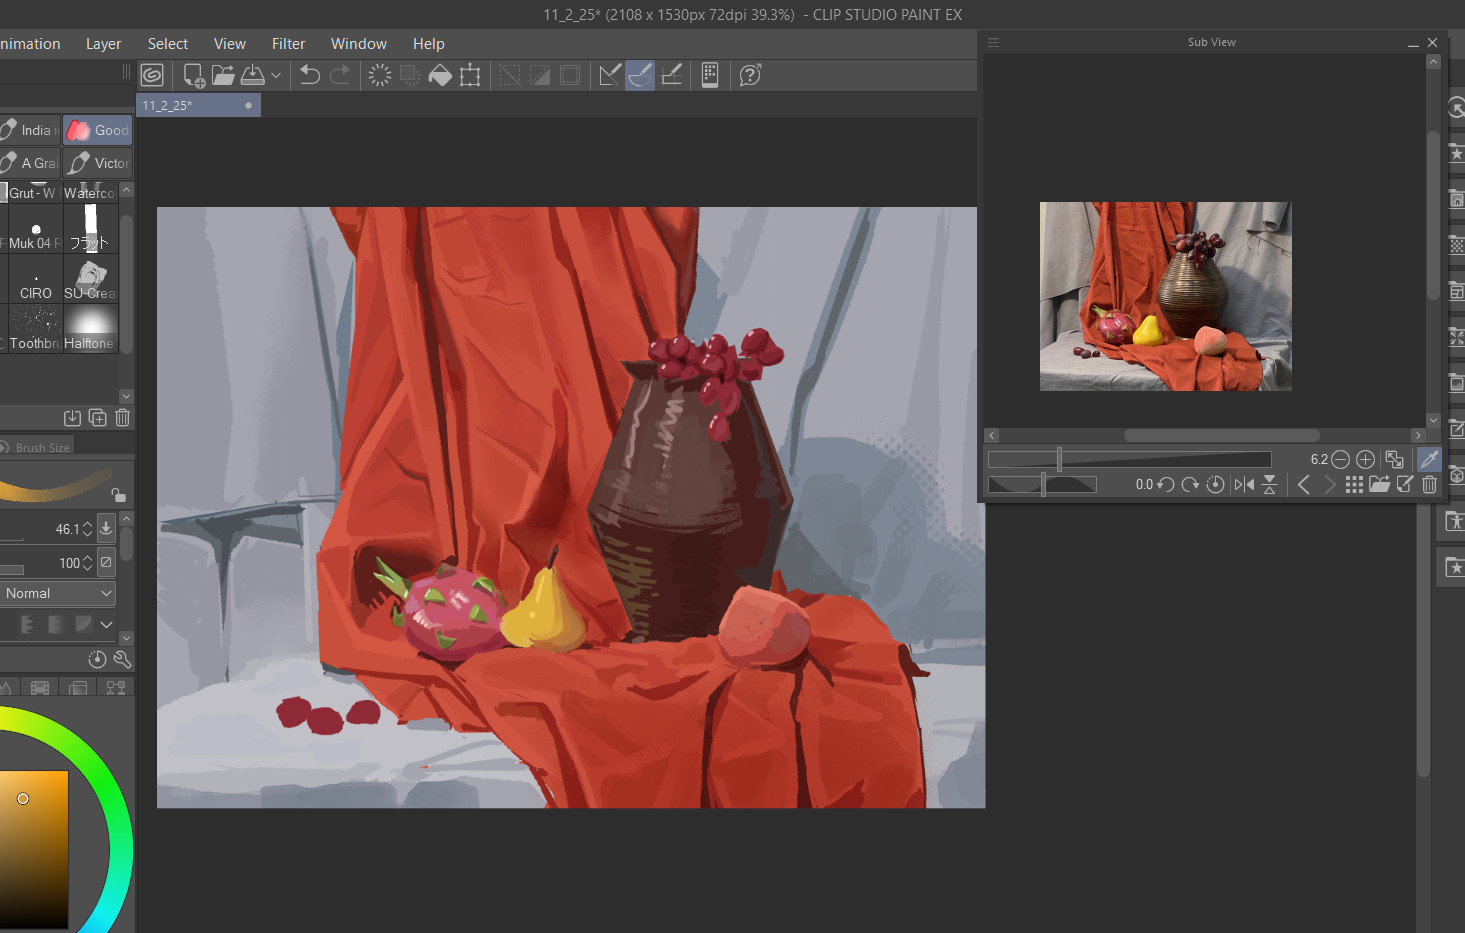
Task: Toggle Sub View auto eyedropper switch
Action: pos(1429,459)
